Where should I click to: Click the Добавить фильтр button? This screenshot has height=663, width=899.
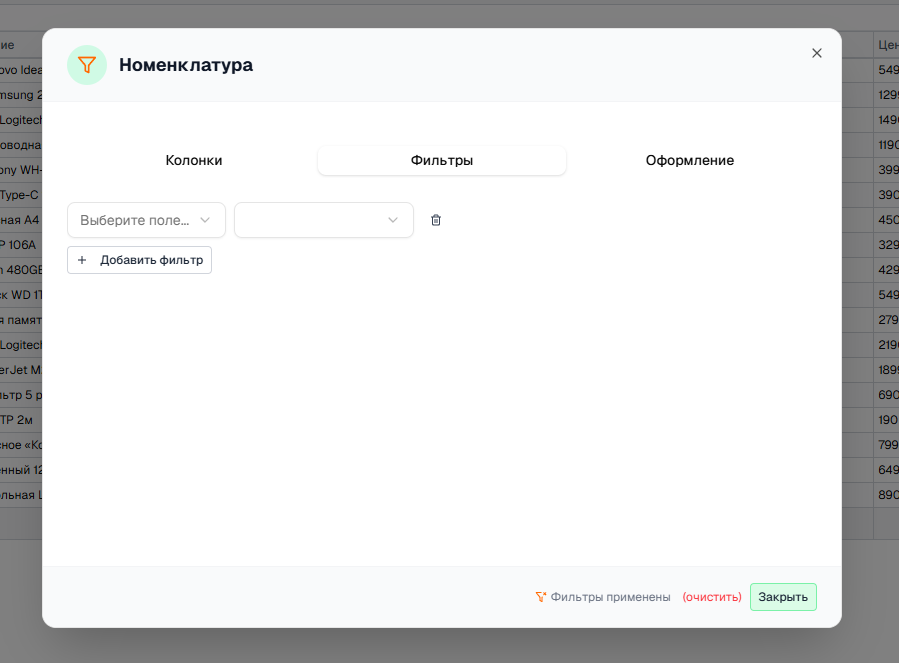click(139, 260)
